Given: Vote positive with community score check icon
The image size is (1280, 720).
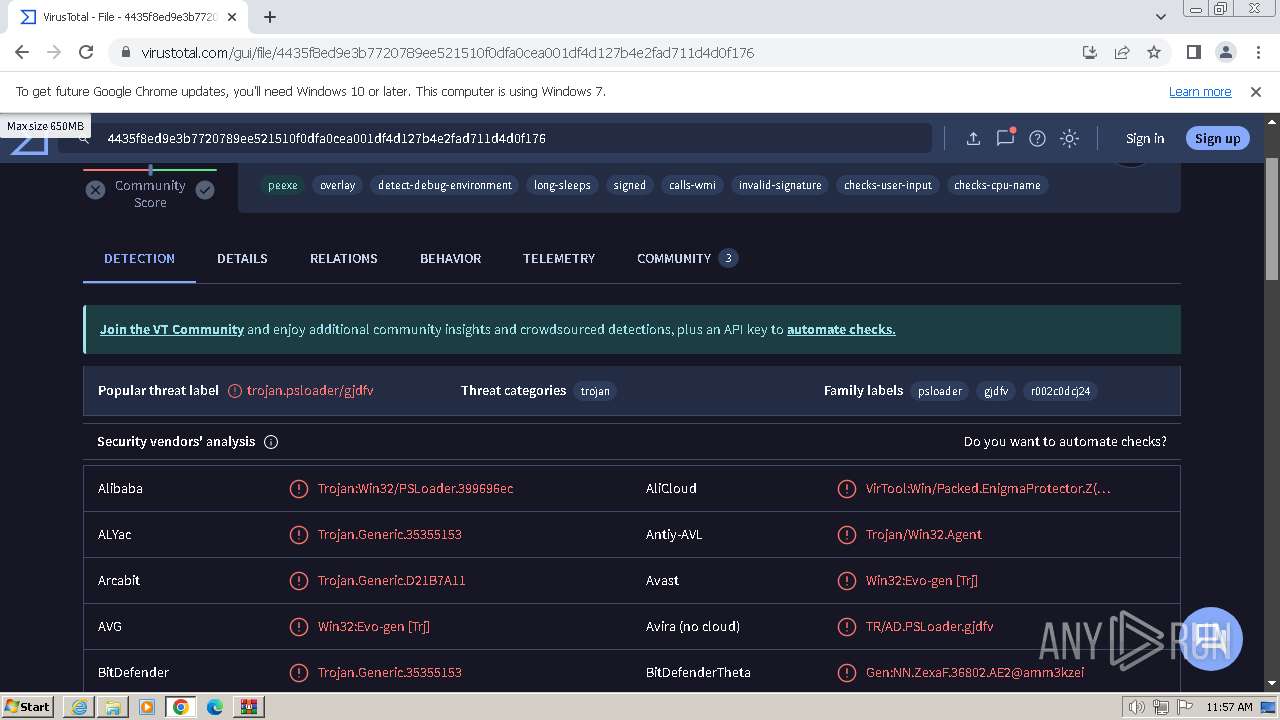Looking at the screenshot, I should (205, 190).
